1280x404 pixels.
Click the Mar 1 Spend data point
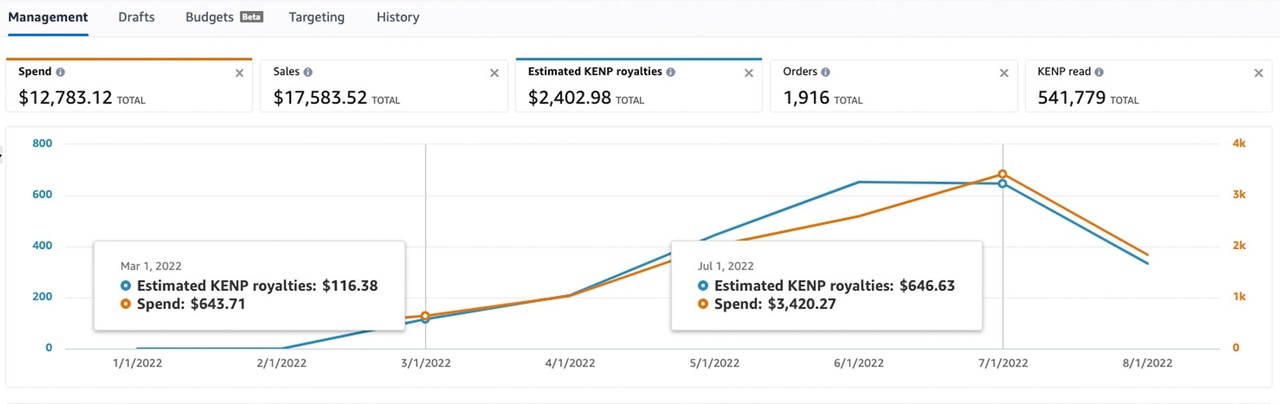[426, 316]
